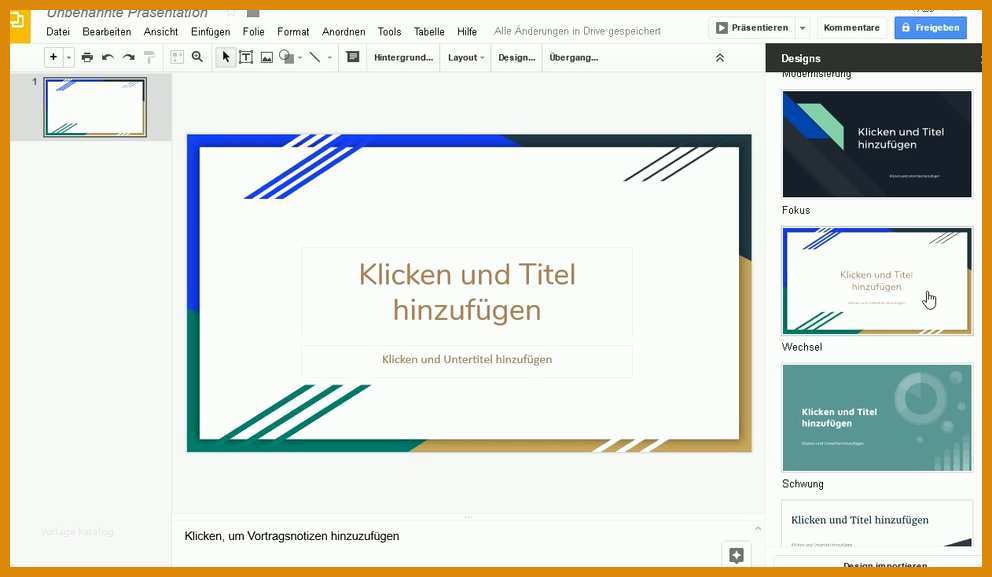Open the Datei menu
The image size is (992, 577).
tap(58, 32)
